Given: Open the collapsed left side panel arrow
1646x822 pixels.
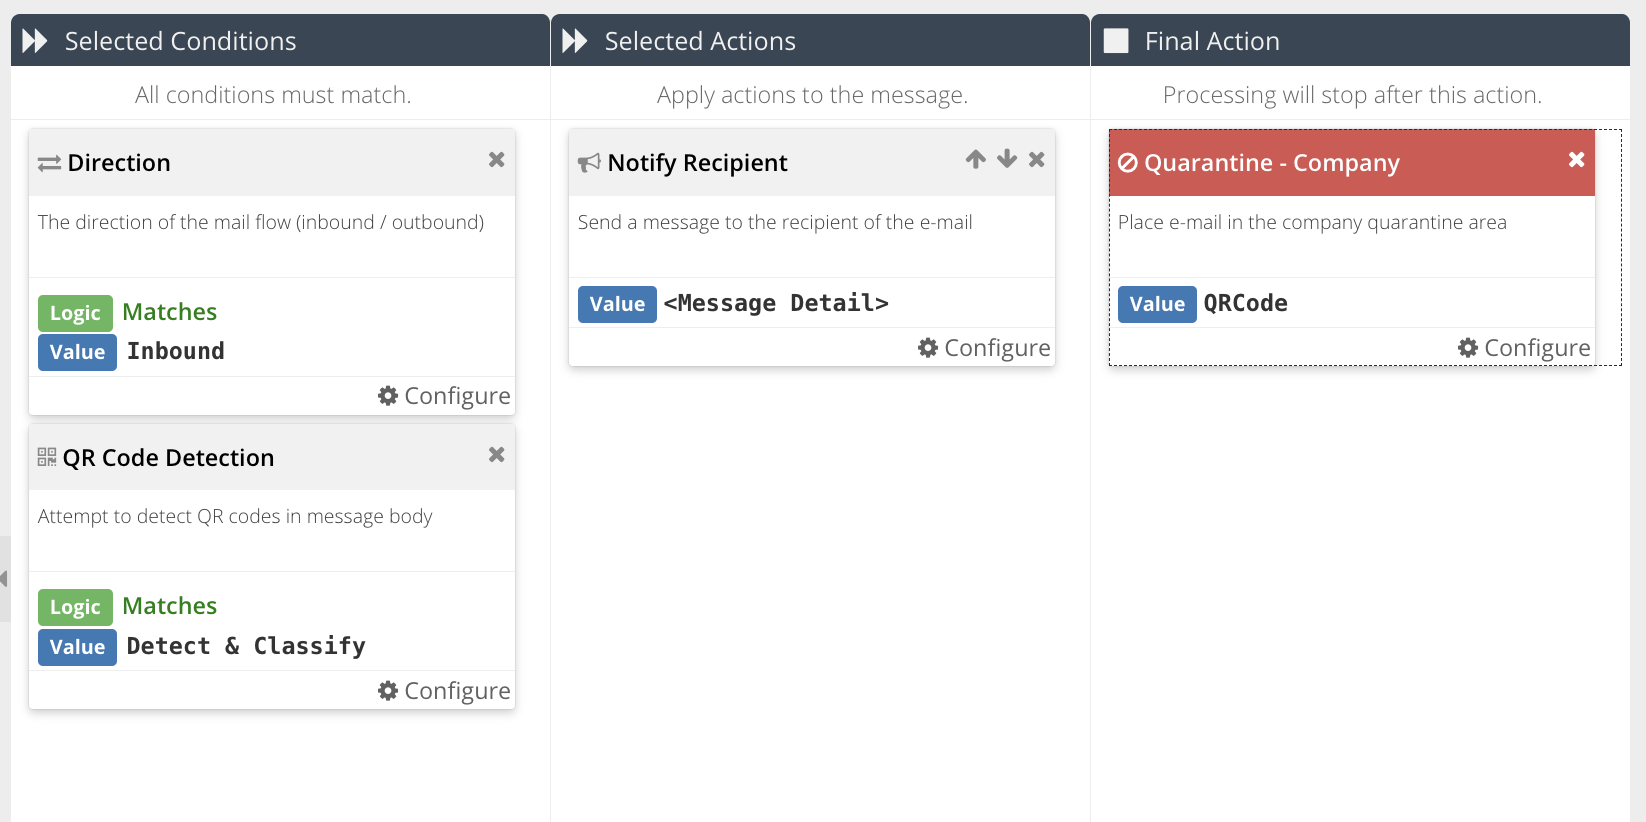Looking at the screenshot, I should pyautogui.click(x=4, y=579).
